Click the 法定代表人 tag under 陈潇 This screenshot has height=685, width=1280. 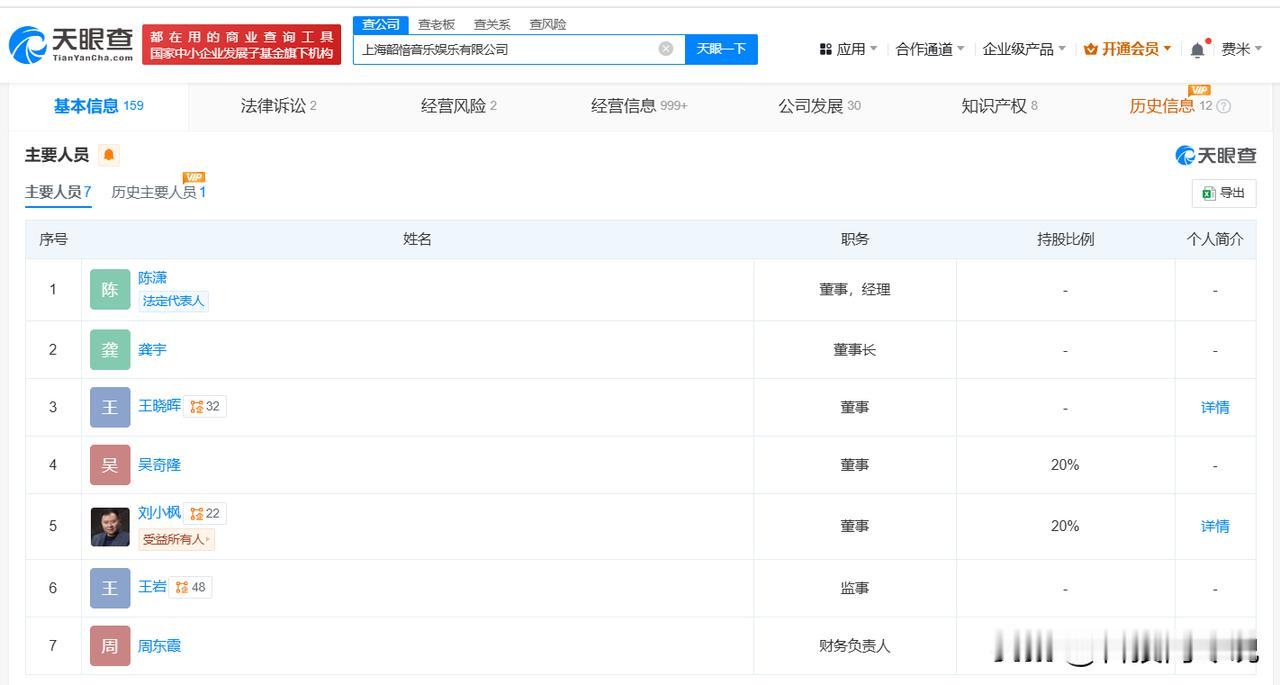(174, 301)
